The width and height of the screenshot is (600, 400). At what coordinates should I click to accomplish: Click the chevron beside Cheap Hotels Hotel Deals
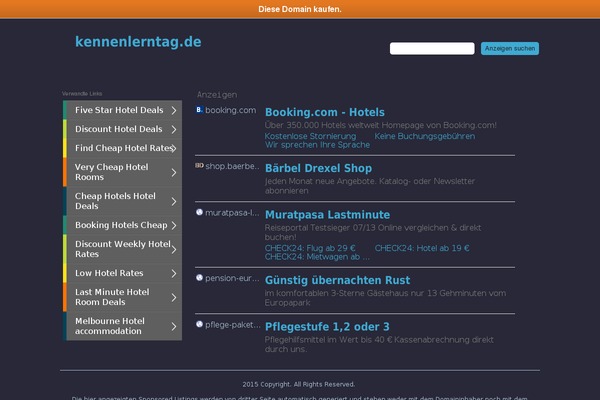174,201
